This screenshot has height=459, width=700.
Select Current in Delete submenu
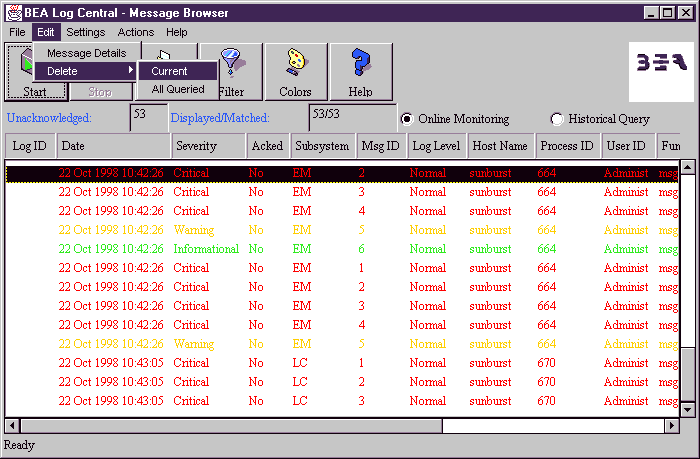click(178, 71)
